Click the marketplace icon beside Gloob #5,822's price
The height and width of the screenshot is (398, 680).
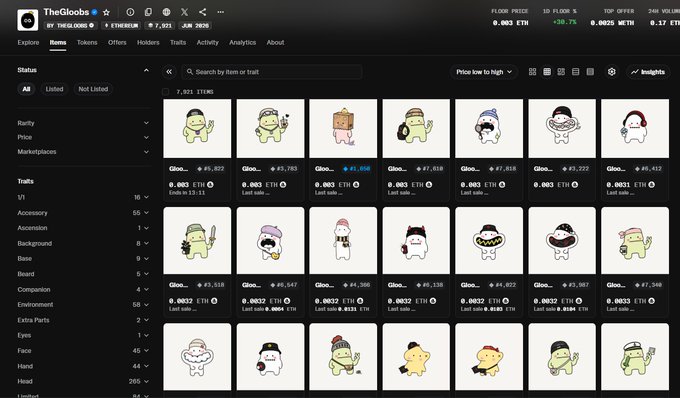(x=210, y=185)
